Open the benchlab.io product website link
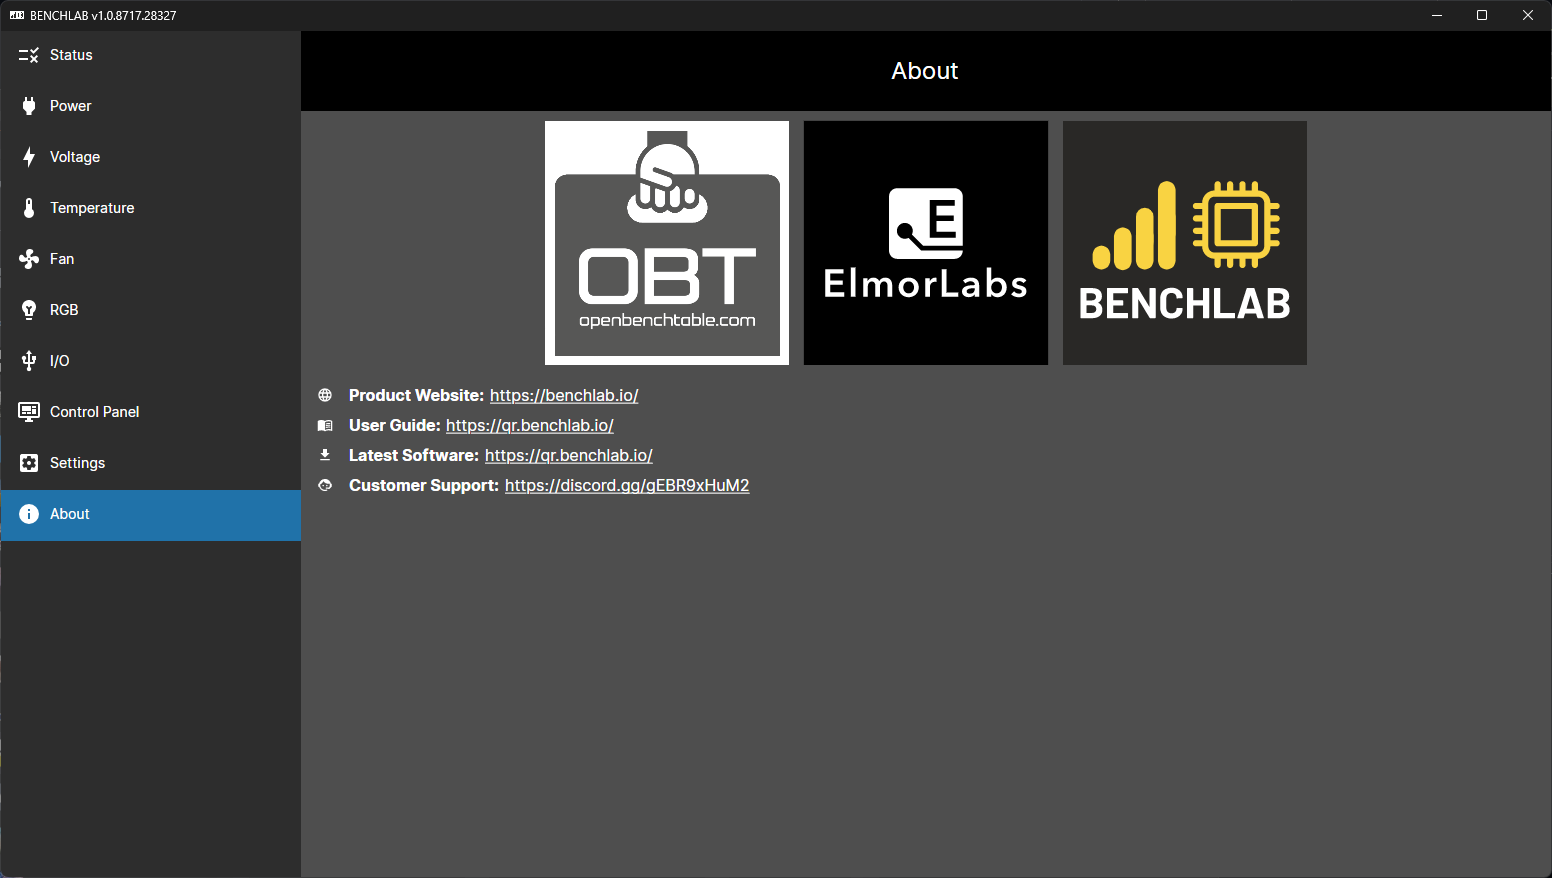 pyautogui.click(x=564, y=396)
